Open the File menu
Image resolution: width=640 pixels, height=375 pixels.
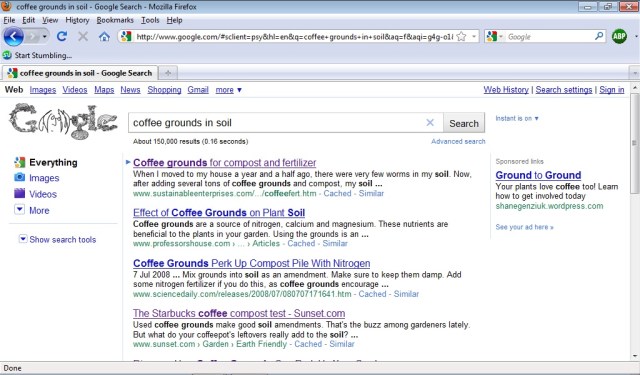tap(9, 20)
